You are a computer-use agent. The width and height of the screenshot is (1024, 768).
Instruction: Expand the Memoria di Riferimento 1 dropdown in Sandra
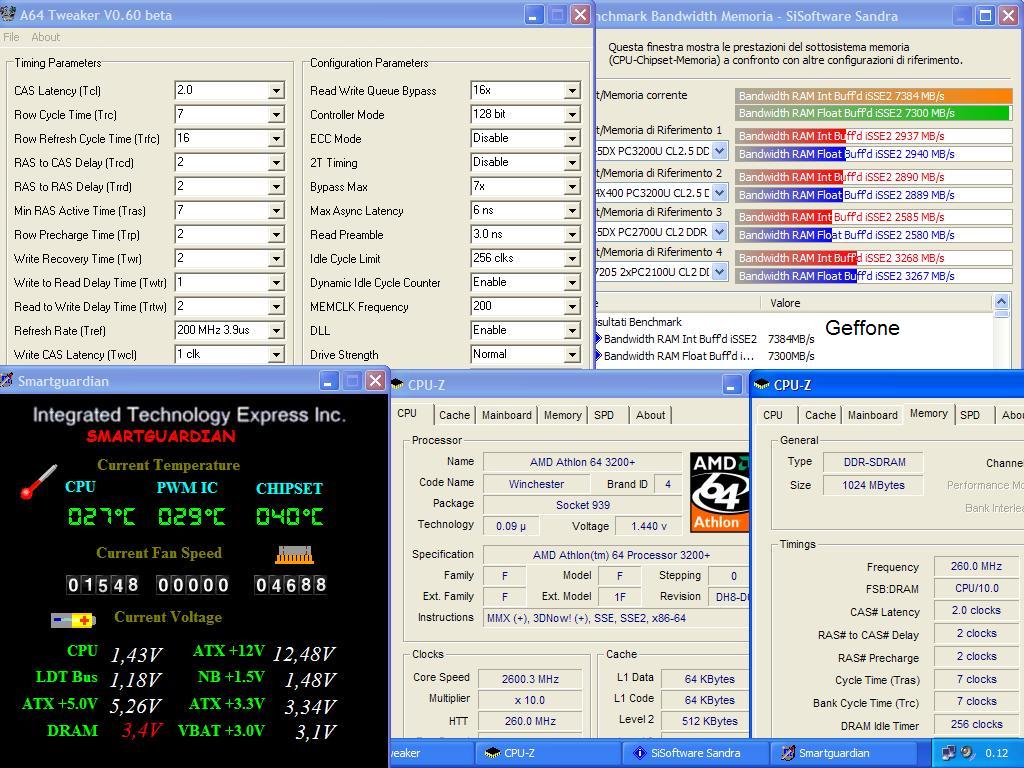click(x=719, y=152)
